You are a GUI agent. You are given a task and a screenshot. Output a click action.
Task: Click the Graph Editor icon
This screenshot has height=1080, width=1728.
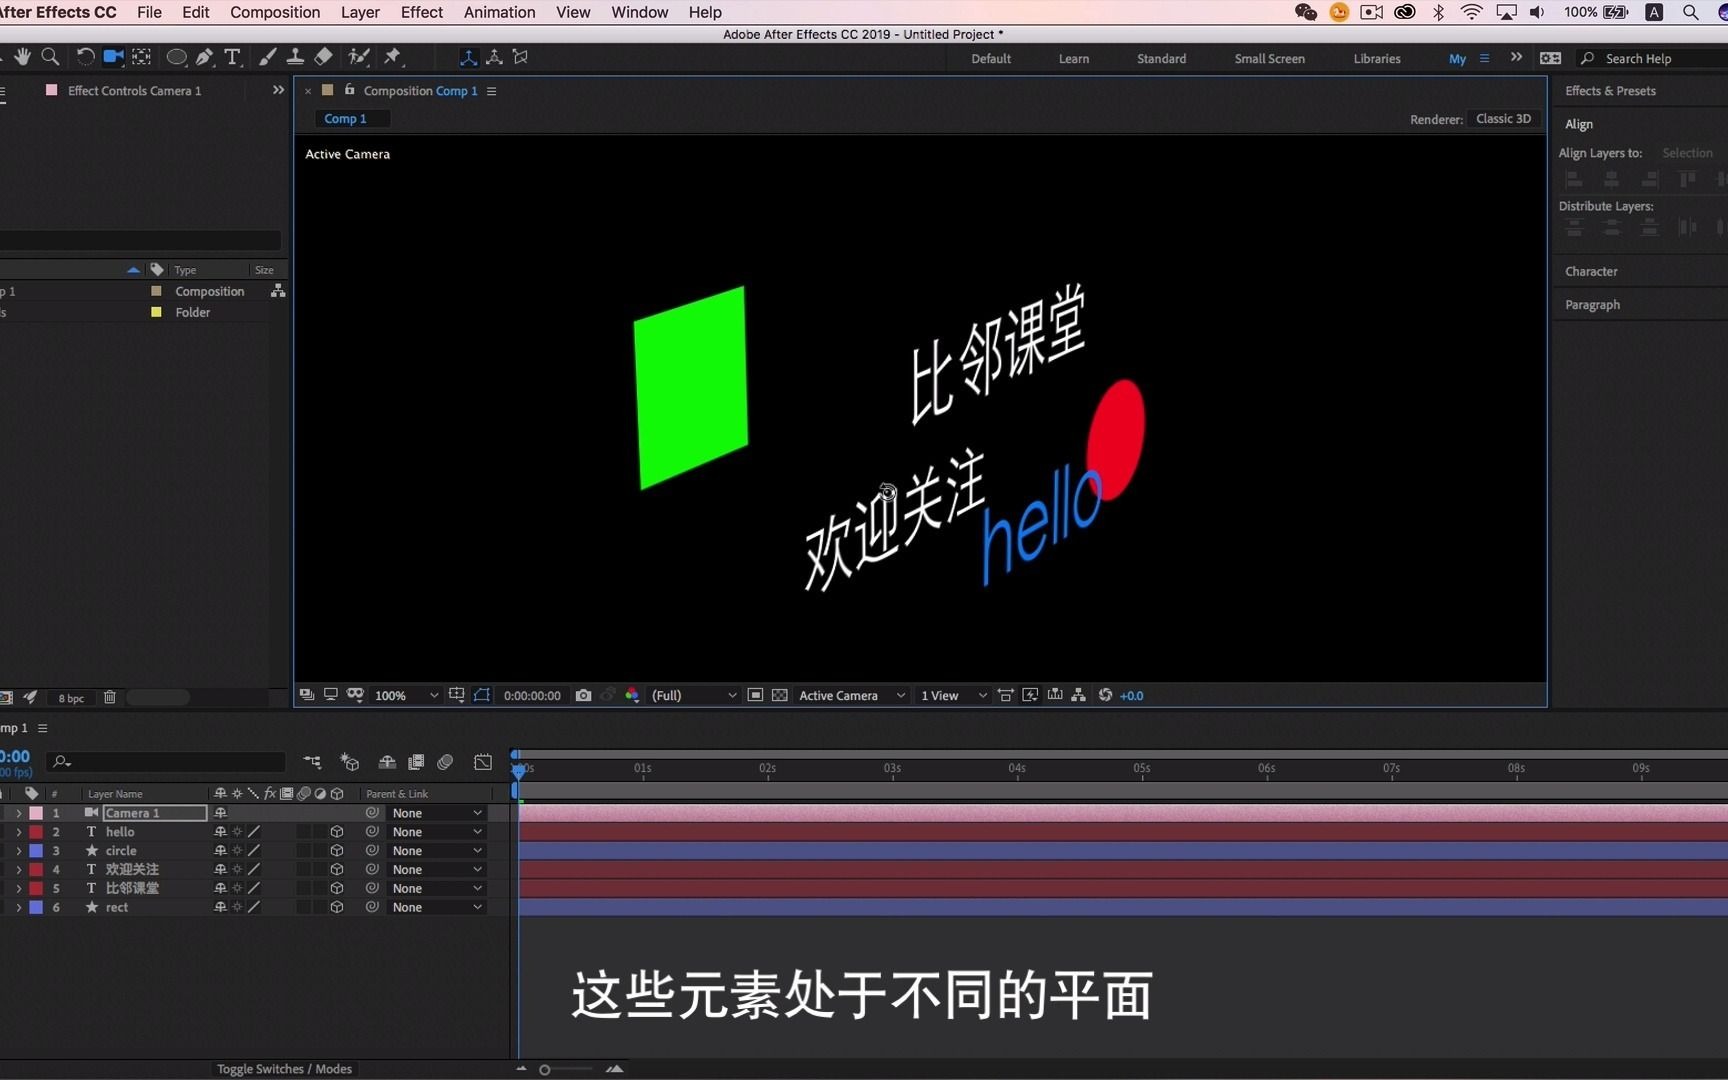click(x=482, y=762)
